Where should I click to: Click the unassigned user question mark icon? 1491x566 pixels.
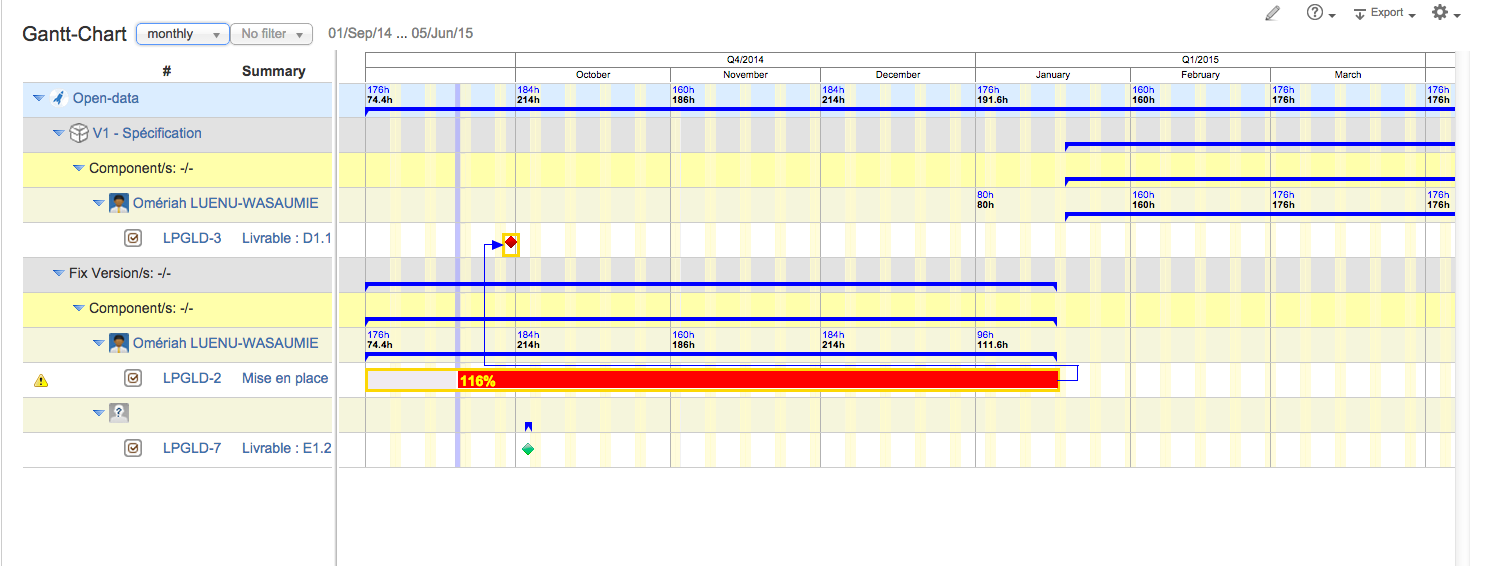click(x=119, y=413)
